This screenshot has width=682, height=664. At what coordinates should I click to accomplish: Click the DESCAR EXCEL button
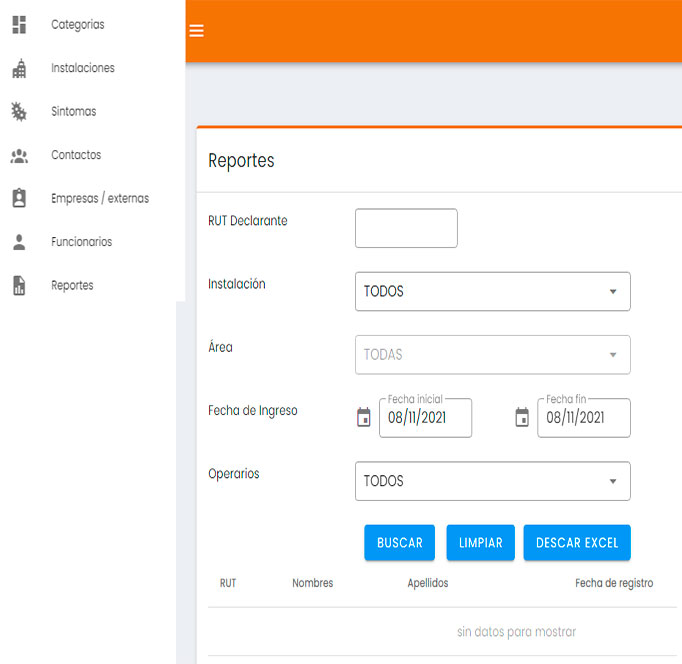click(x=577, y=543)
